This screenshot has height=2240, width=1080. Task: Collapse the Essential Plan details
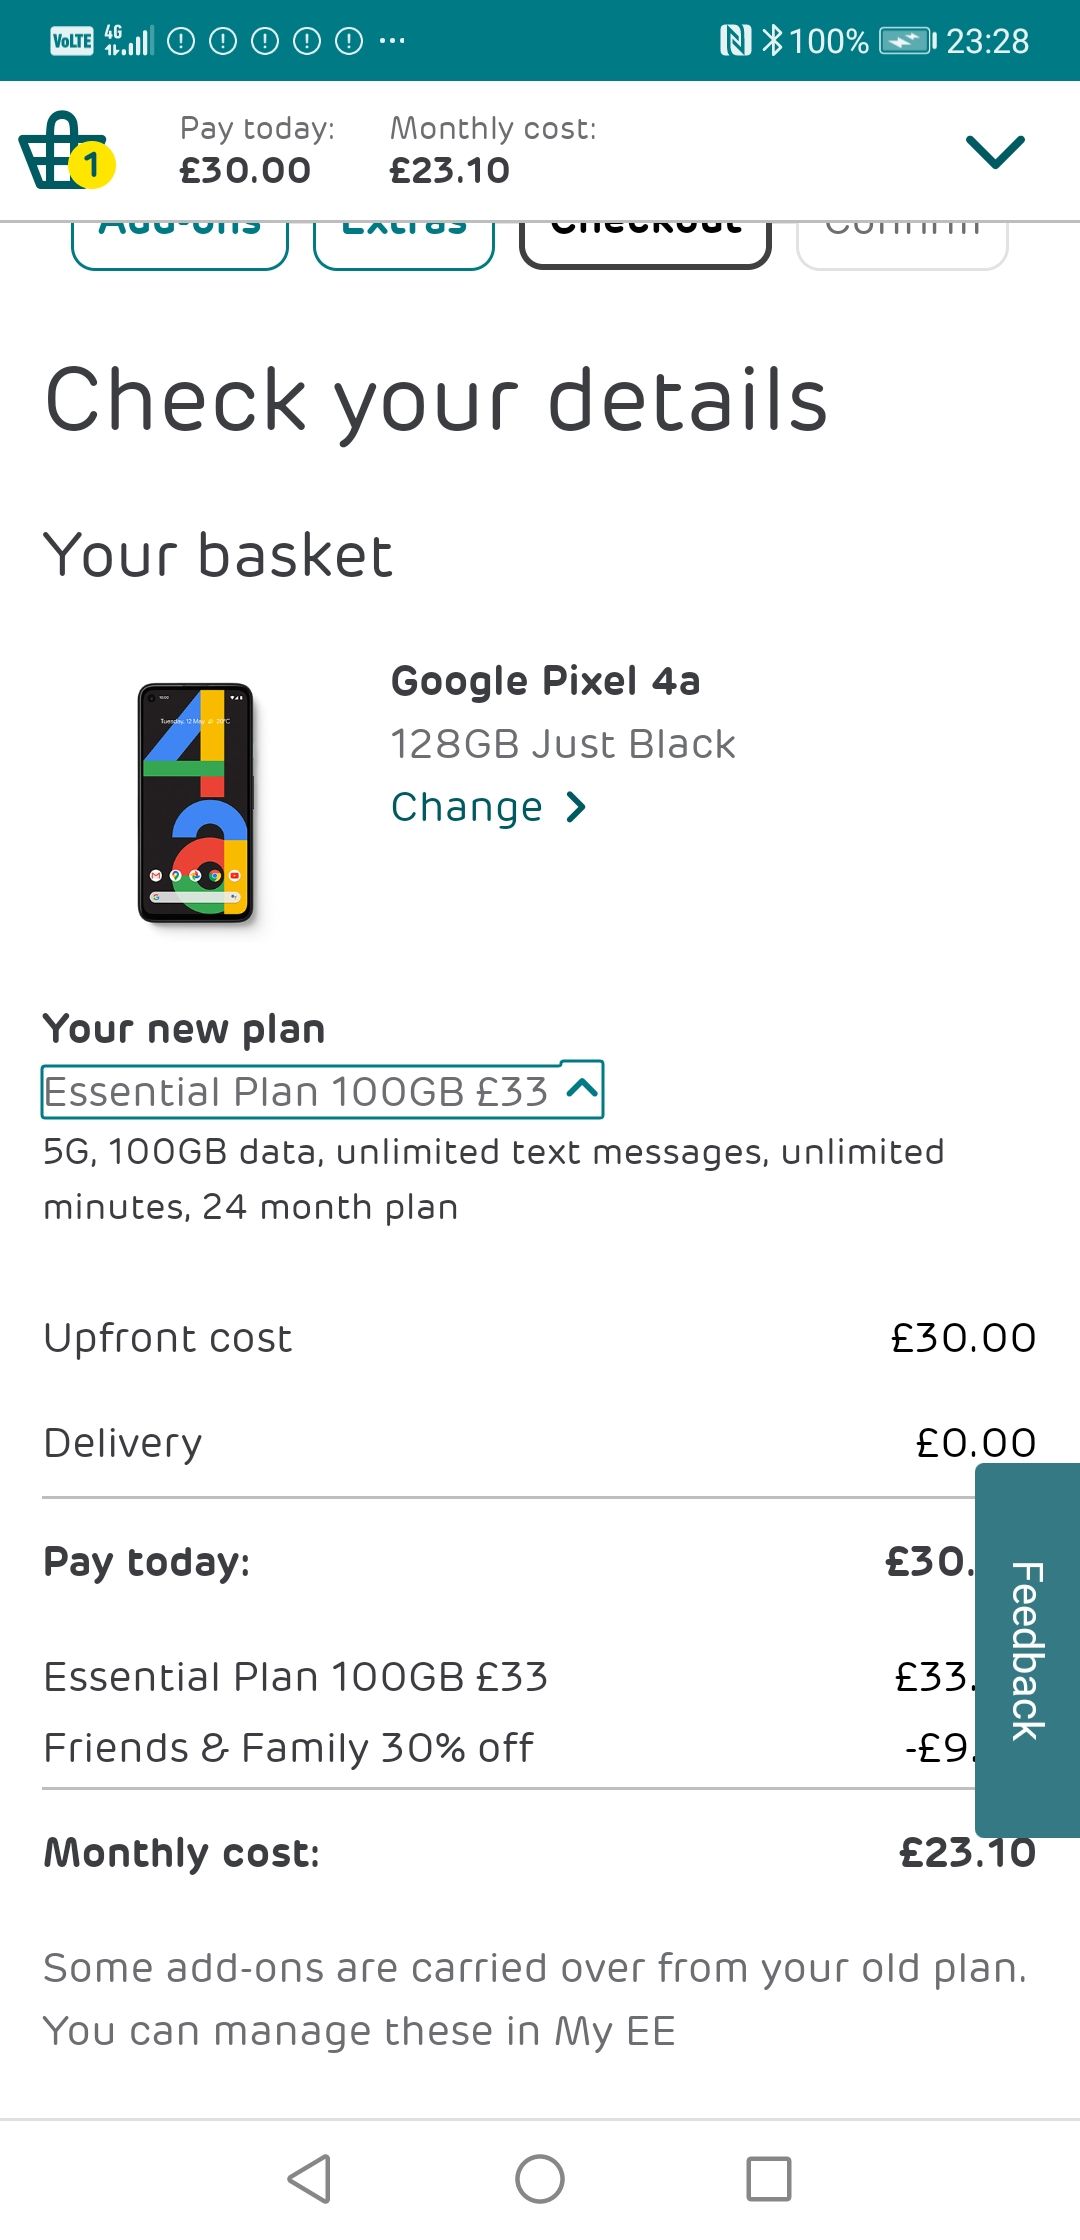coord(578,1090)
